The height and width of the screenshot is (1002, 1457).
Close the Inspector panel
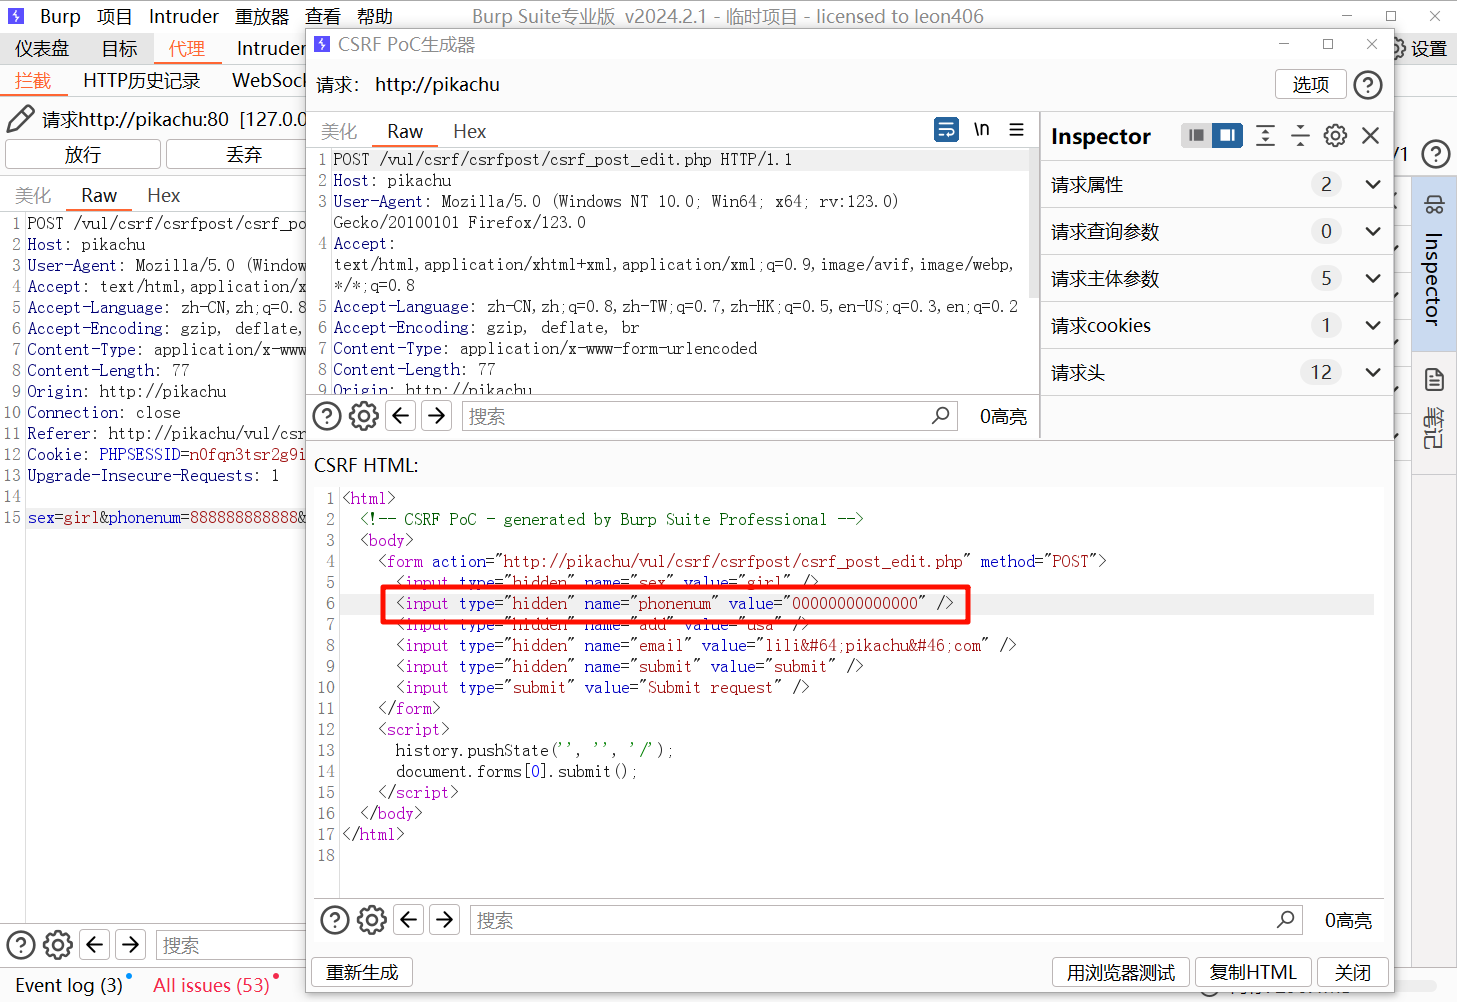(x=1371, y=135)
